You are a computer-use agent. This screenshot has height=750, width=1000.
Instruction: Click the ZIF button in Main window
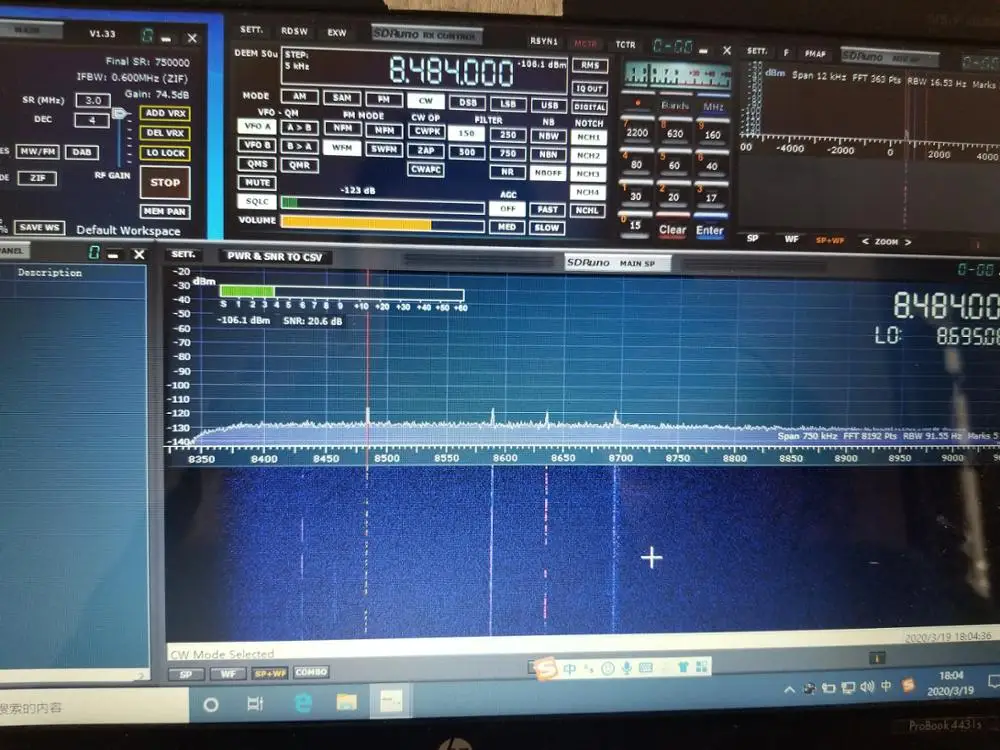[37, 178]
